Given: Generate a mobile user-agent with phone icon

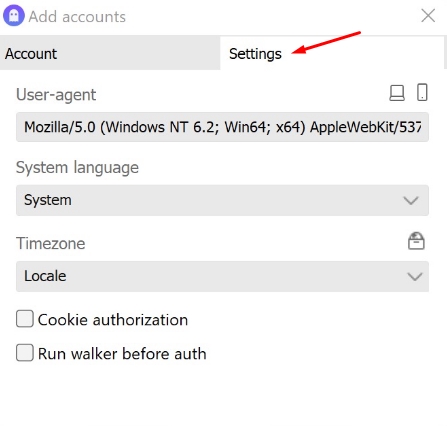Looking at the screenshot, I should click(422, 92).
